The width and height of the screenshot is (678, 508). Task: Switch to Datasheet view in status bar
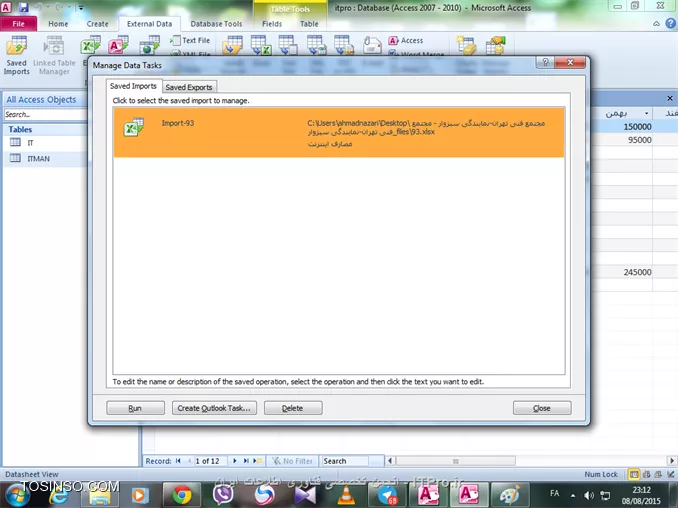click(x=634, y=474)
